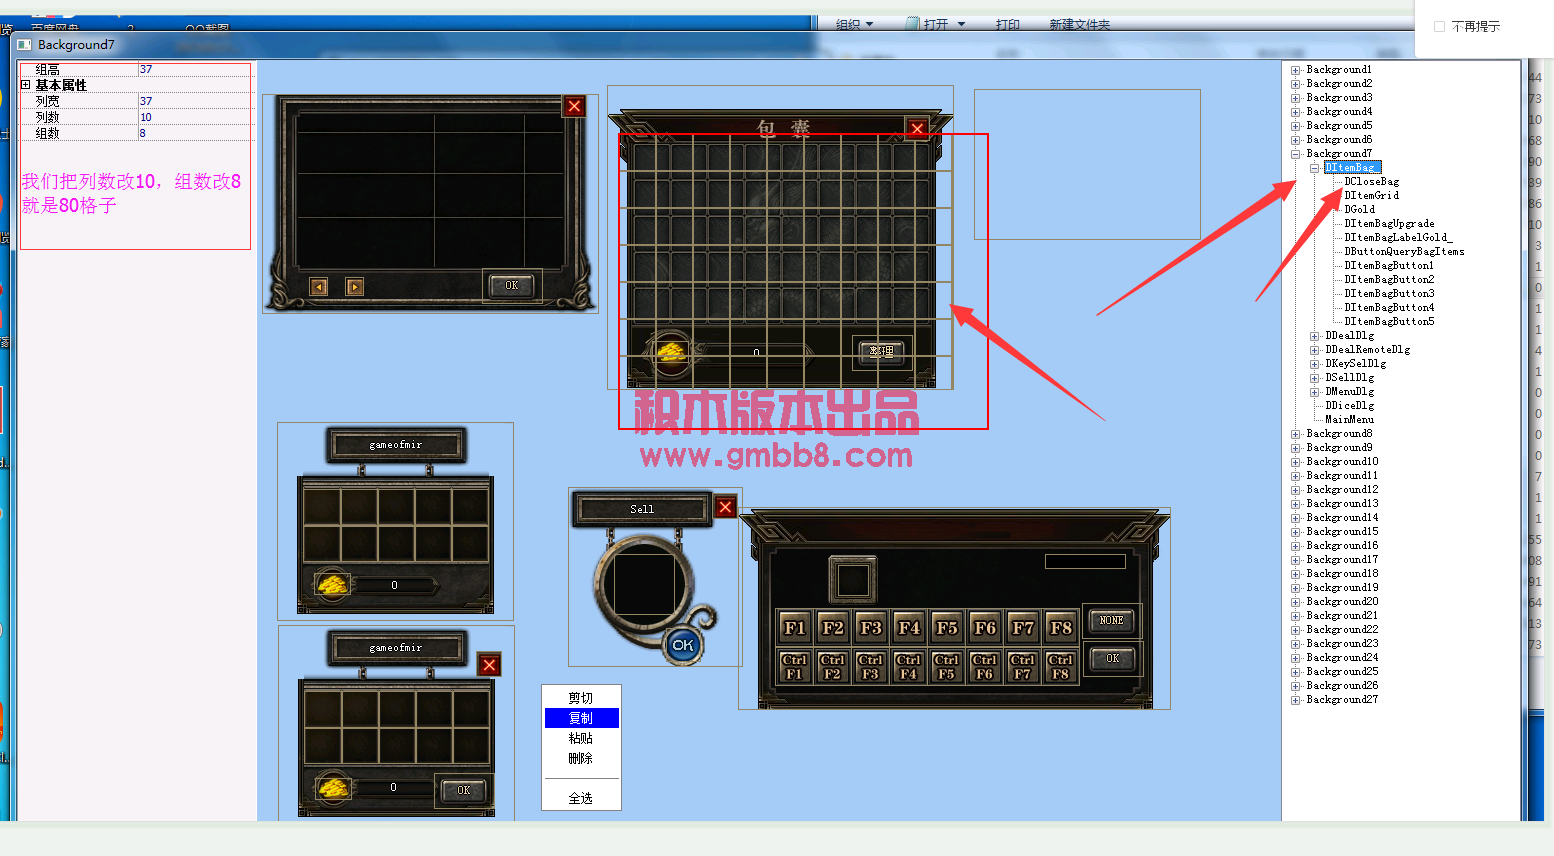The image size is (1554, 856).
Task: Select the F2 key button
Action: pos(833,628)
